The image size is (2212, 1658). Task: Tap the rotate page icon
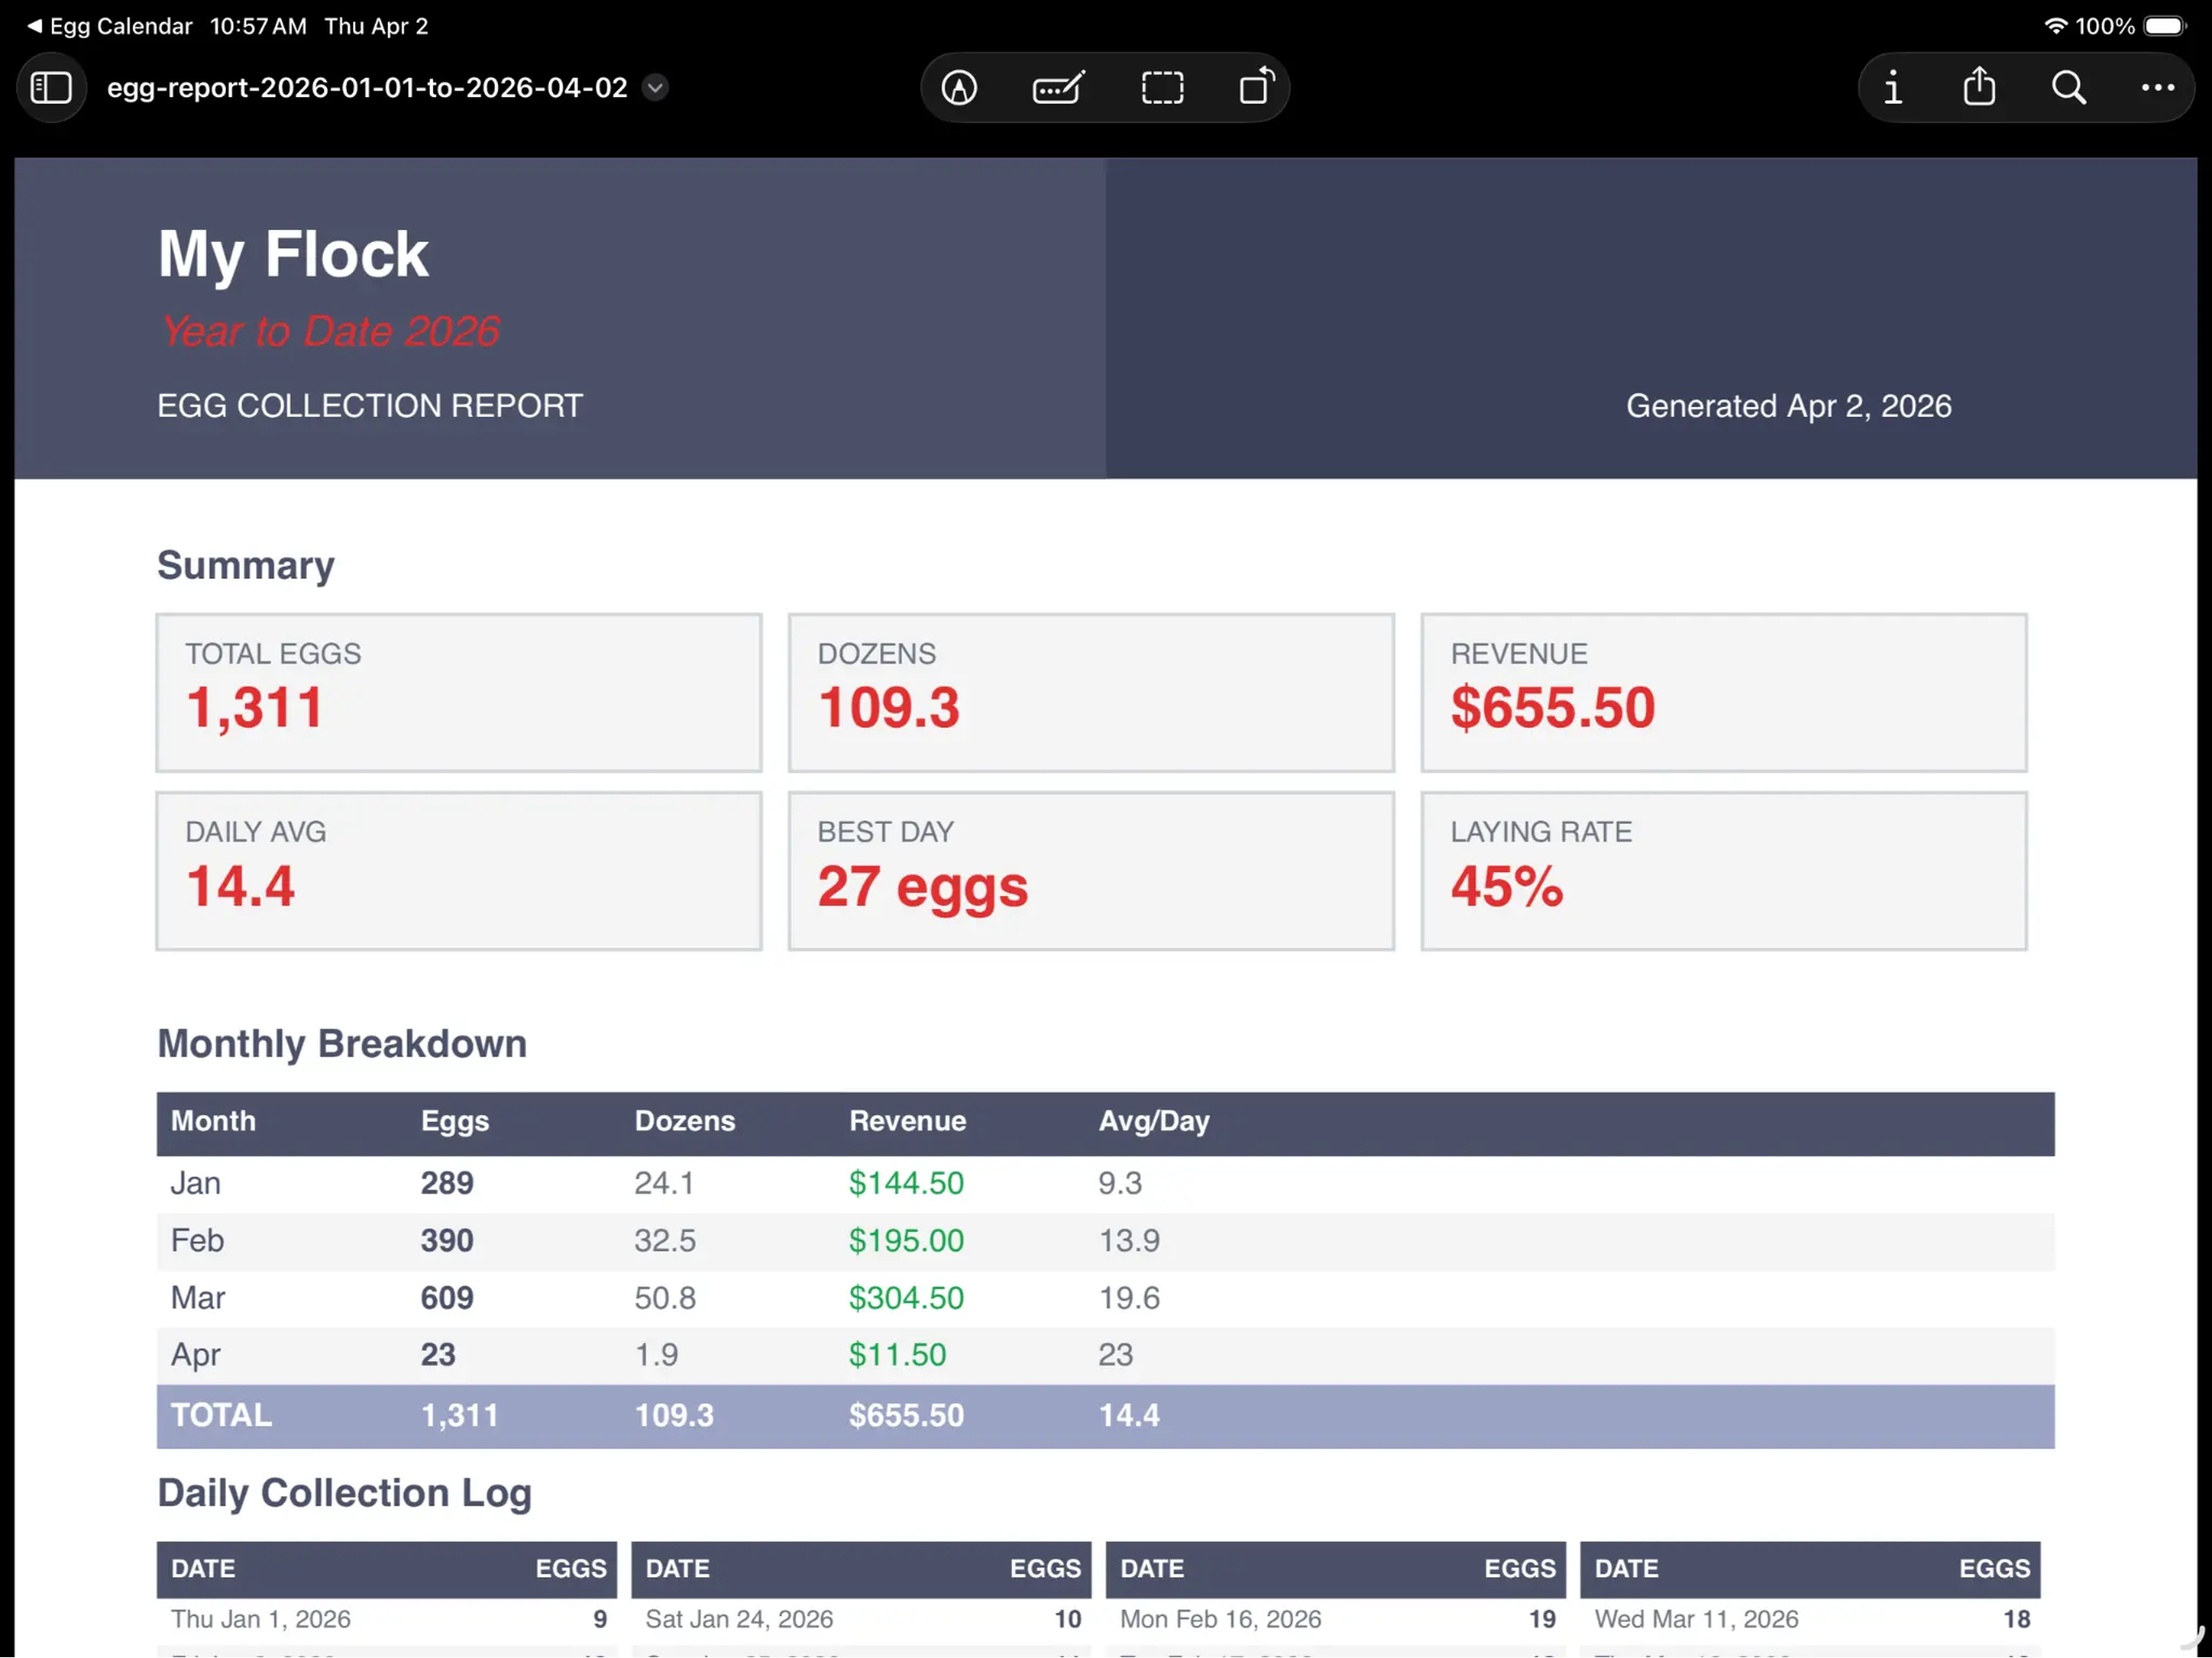(x=1257, y=86)
